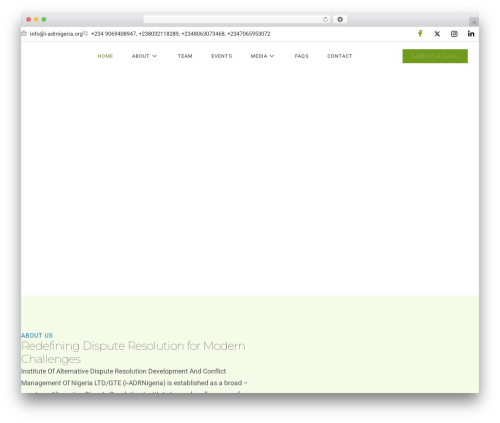
Task: Click the phone numbers text in top bar
Action: tap(180, 34)
